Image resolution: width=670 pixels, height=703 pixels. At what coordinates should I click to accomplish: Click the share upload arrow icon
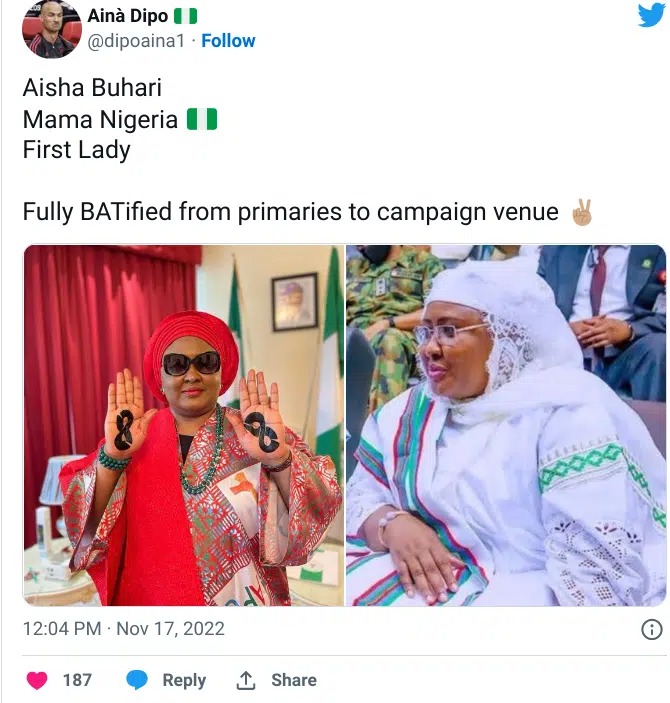tap(246, 680)
